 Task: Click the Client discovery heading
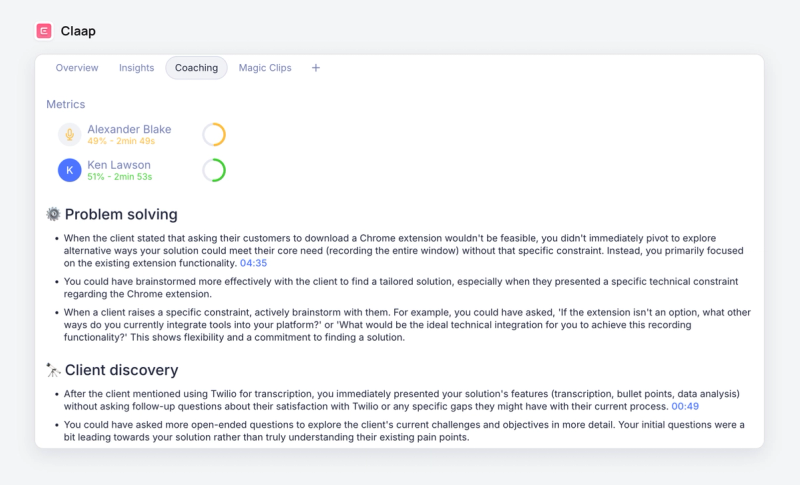(x=121, y=370)
